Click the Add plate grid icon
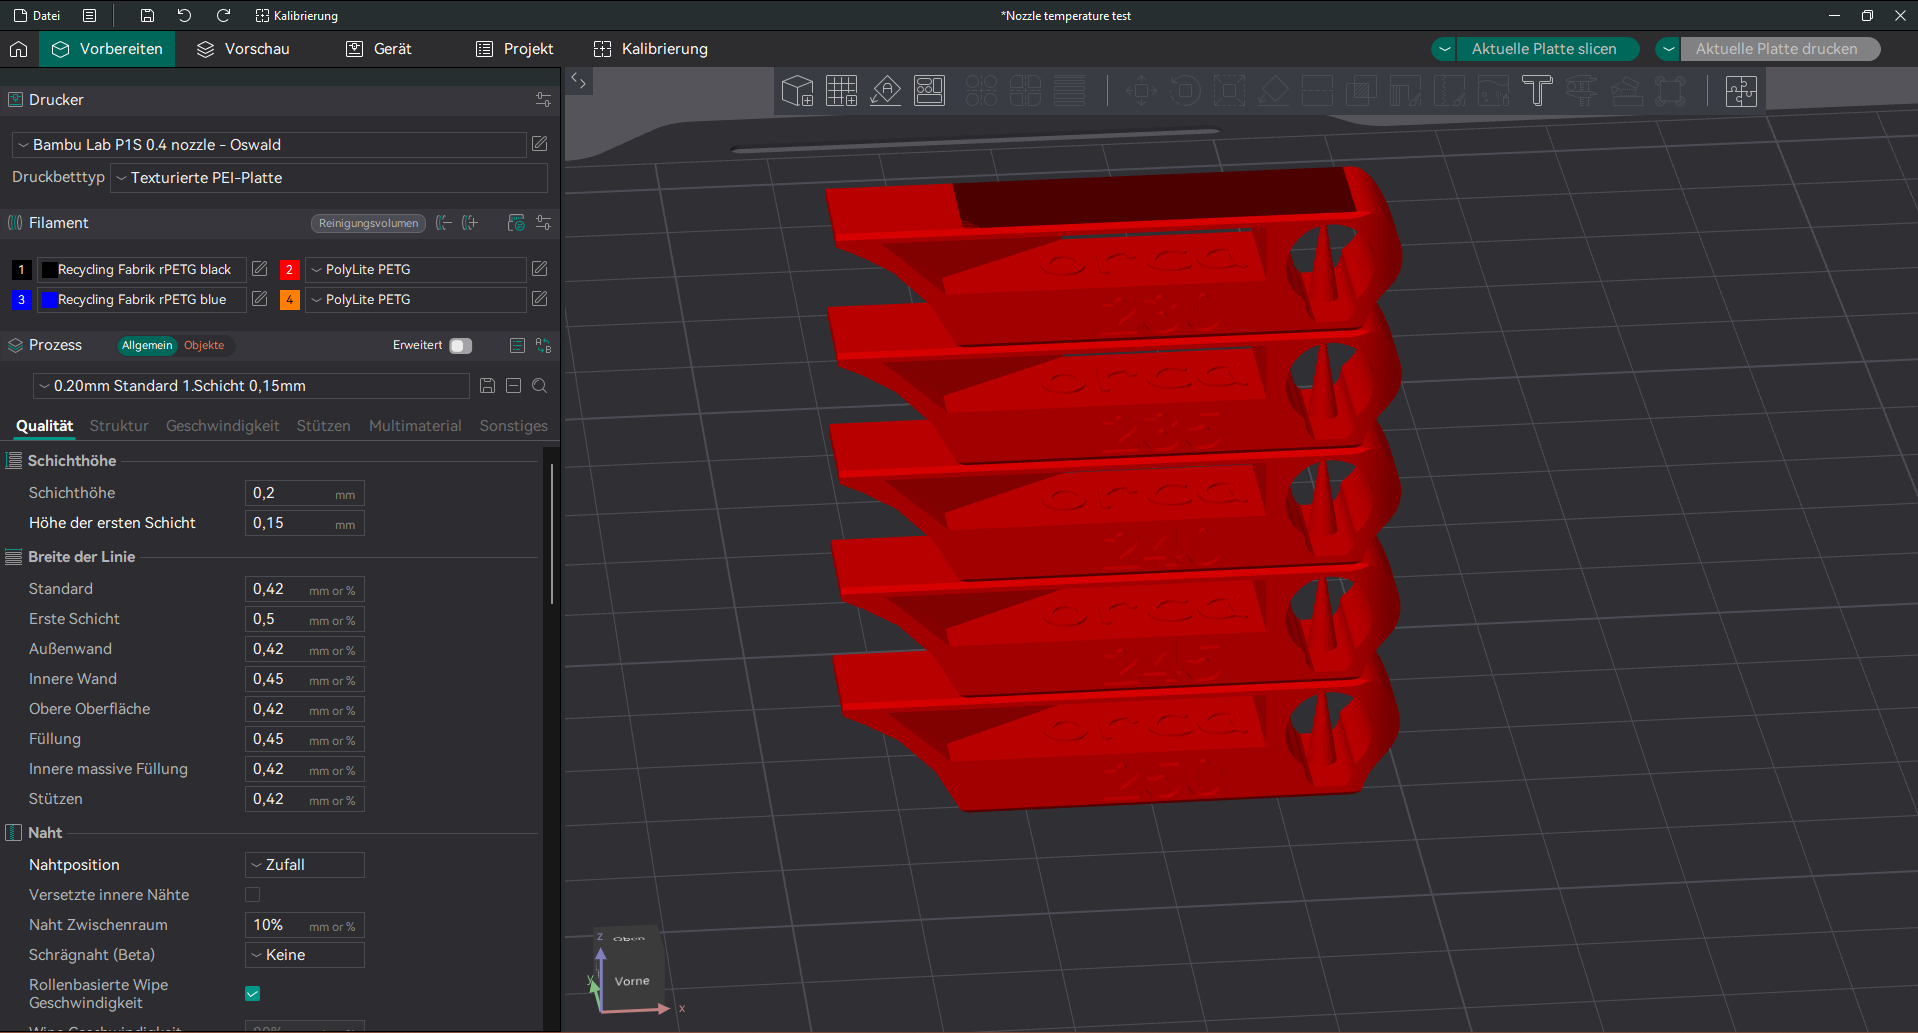This screenshot has width=1918, height=1033. pyautogui.click(x=841, y=91)
